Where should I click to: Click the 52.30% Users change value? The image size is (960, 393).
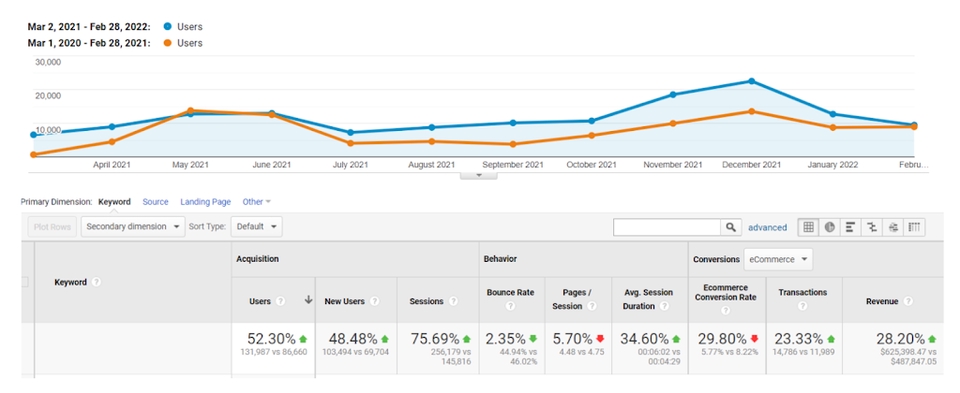click(x=271, y=339)
